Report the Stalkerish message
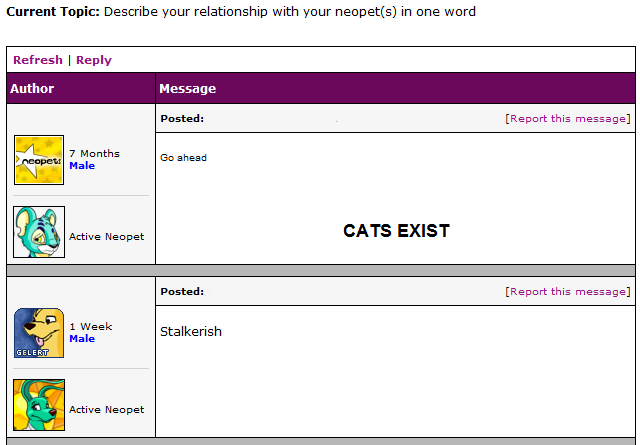The height and width of the screenshot is (445, 640). (568, 291)
